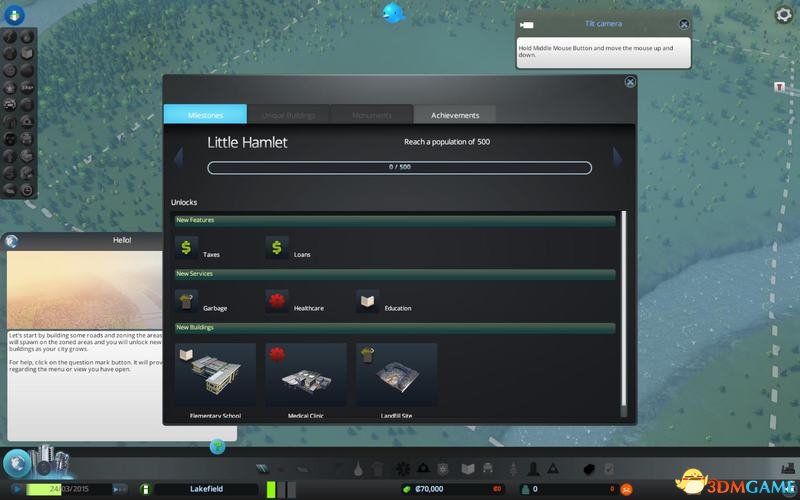Click the population counter in status bar
This screenshot has width=800, height=500.
click(x=569, y=489)
